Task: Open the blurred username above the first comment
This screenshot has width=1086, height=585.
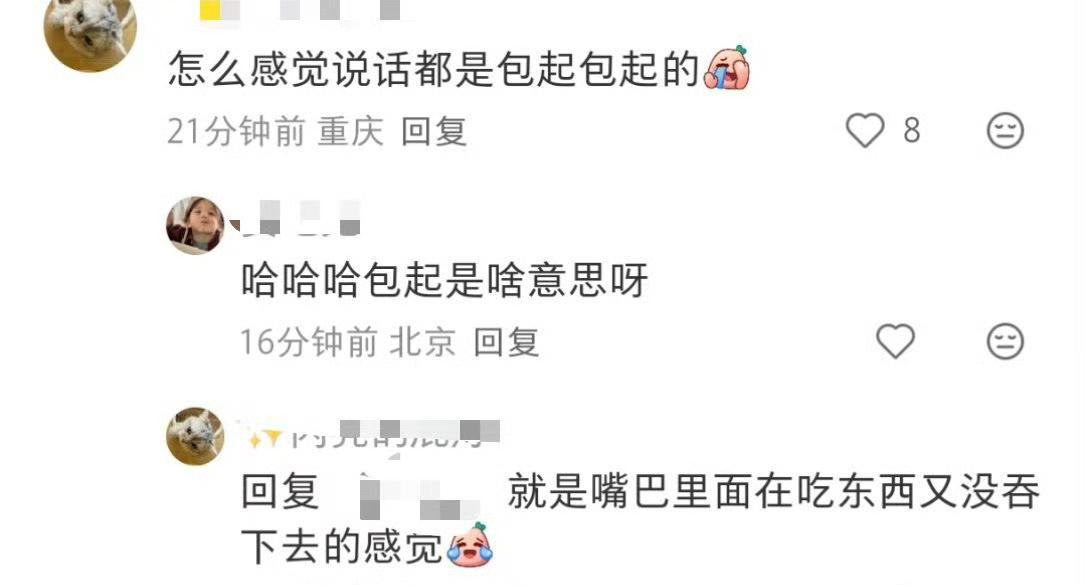Action: (300, 10)
